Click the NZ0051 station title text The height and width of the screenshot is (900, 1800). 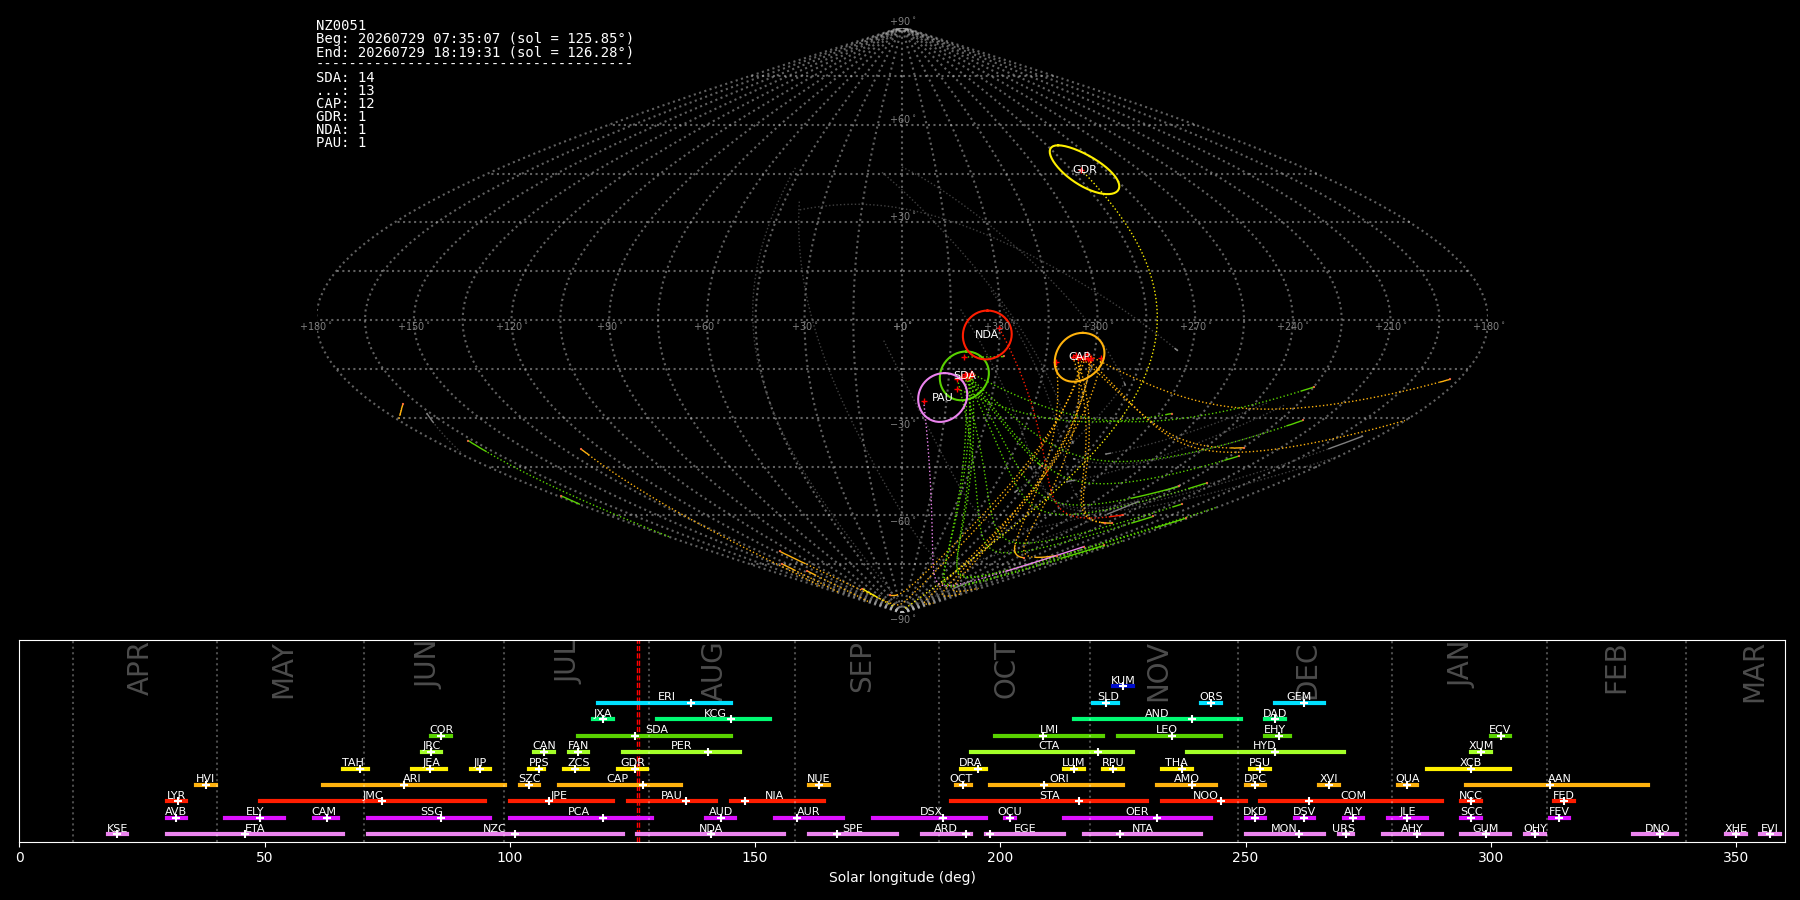tap(341, 26)
